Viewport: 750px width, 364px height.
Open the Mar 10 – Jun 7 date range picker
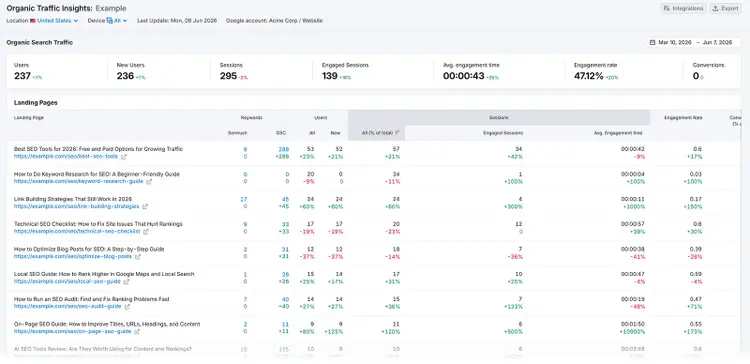point(694,43)
